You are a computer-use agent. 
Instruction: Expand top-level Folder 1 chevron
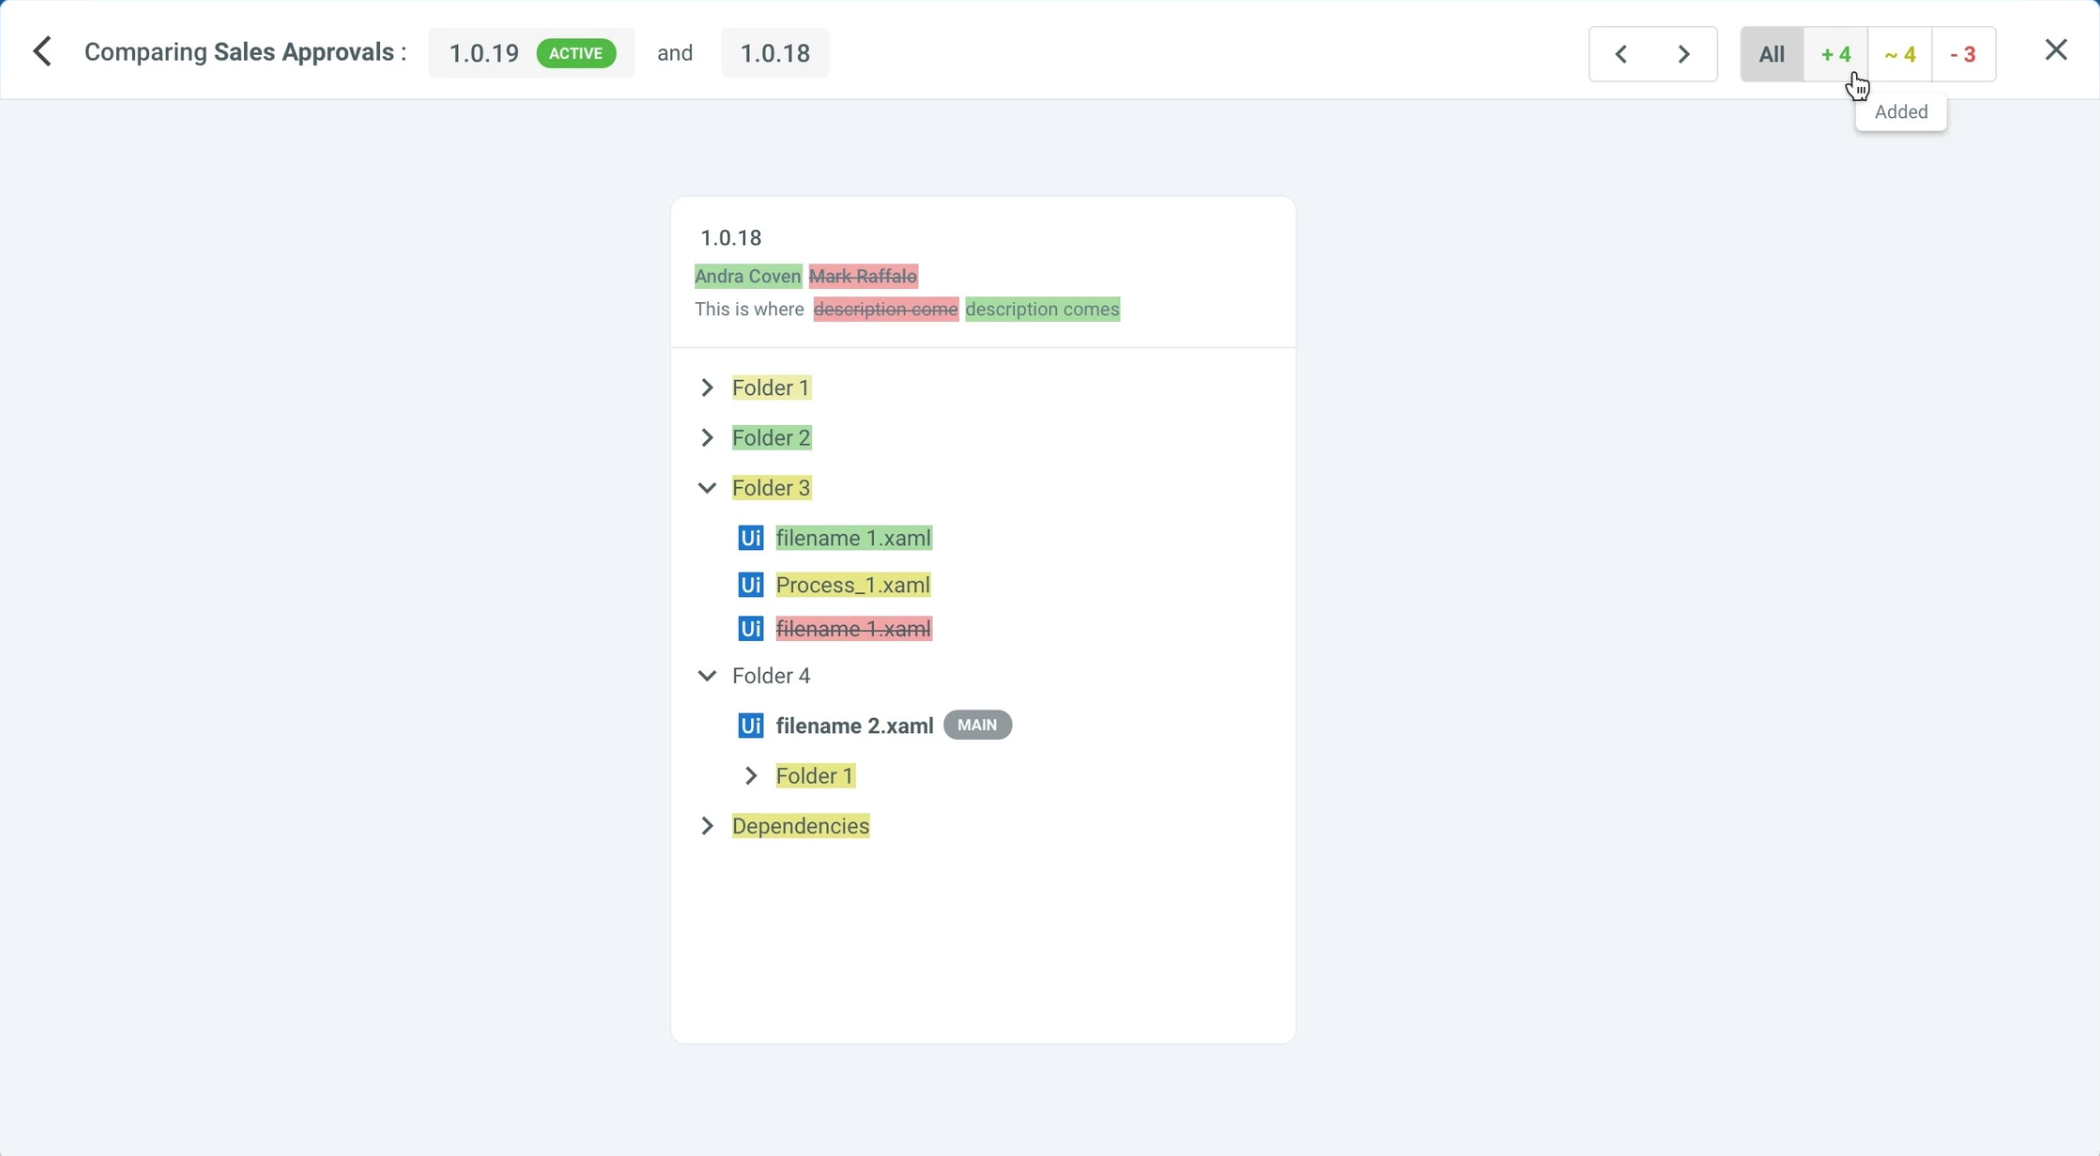tap(707, 388)
